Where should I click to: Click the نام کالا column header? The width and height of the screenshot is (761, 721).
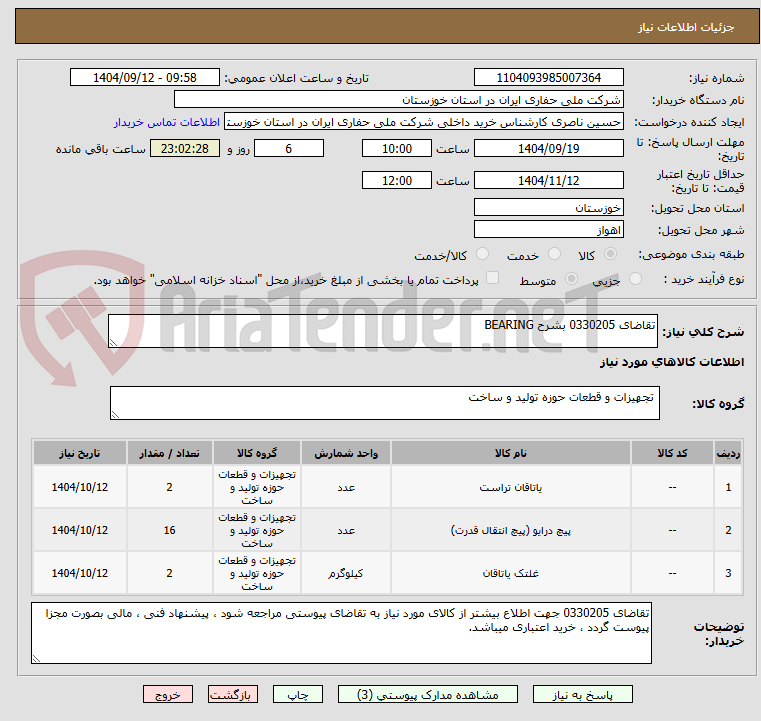tap(511, 453)
